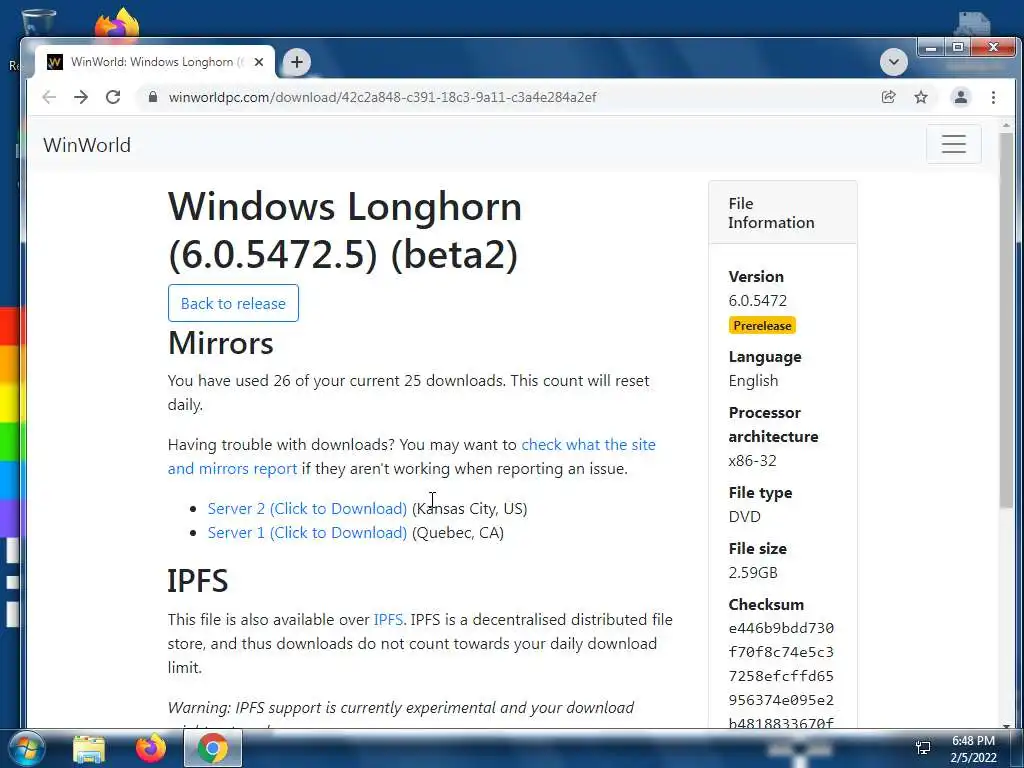Screen dimensions: 1024x768
Task: Launch Firefox from the taskbar
Action: (x=151, y=748)
